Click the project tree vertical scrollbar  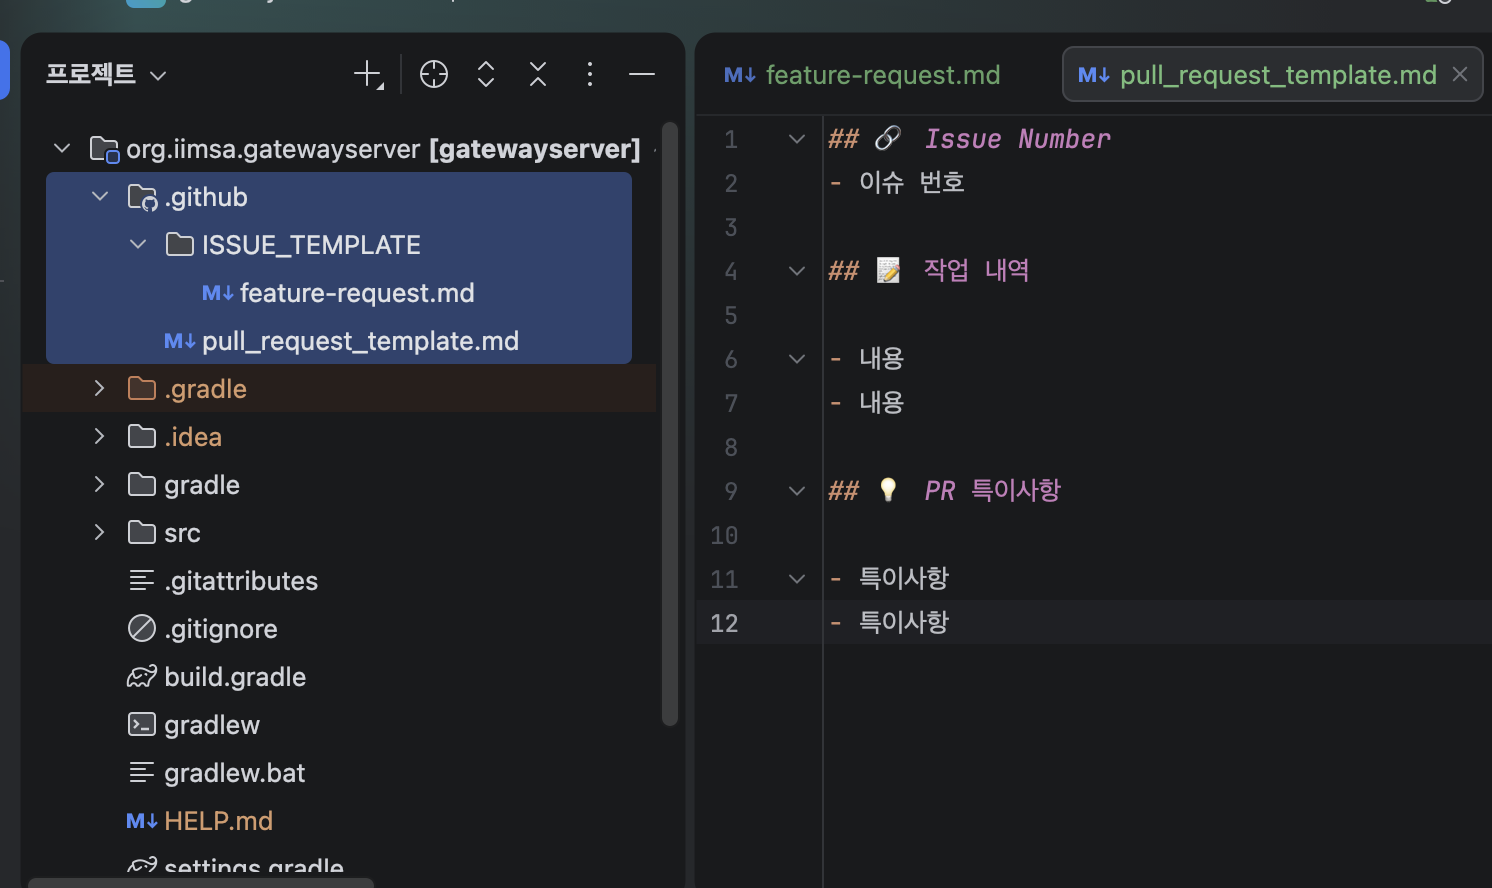[x=670, y=424]
